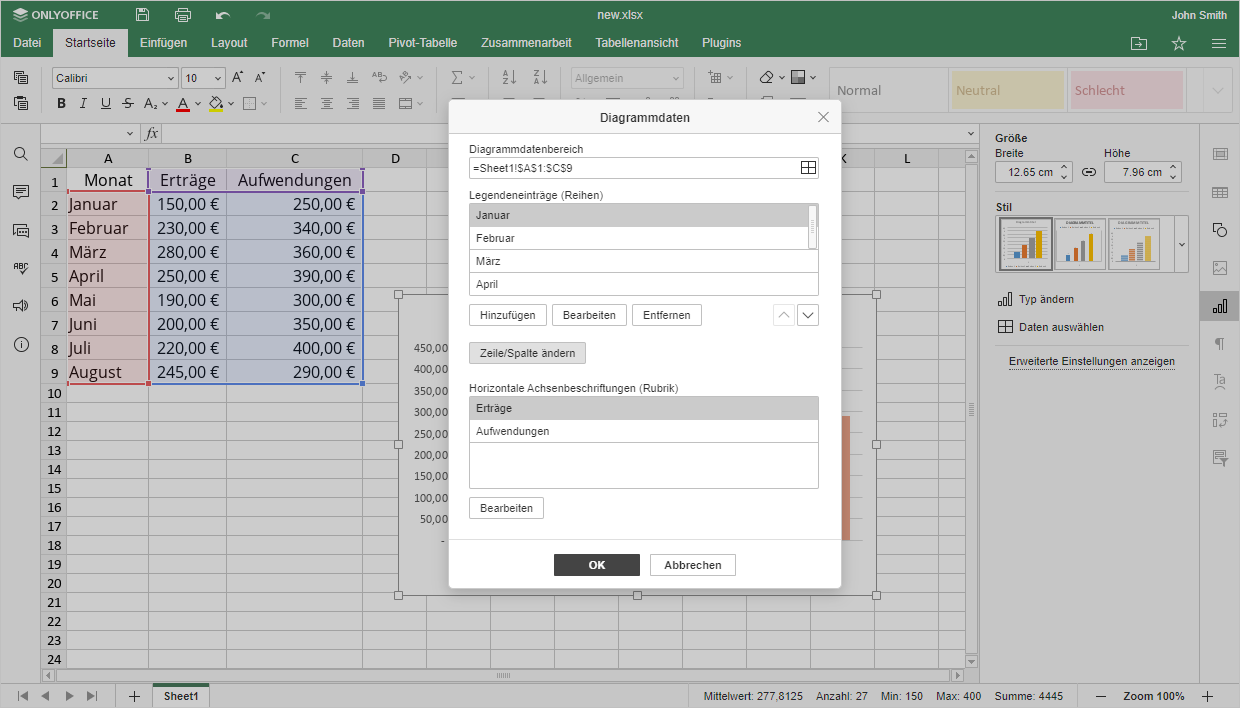Expand chart Stil gallery dropdown
Viewport: 1240px width, 708px height.
pos(1182,244)
